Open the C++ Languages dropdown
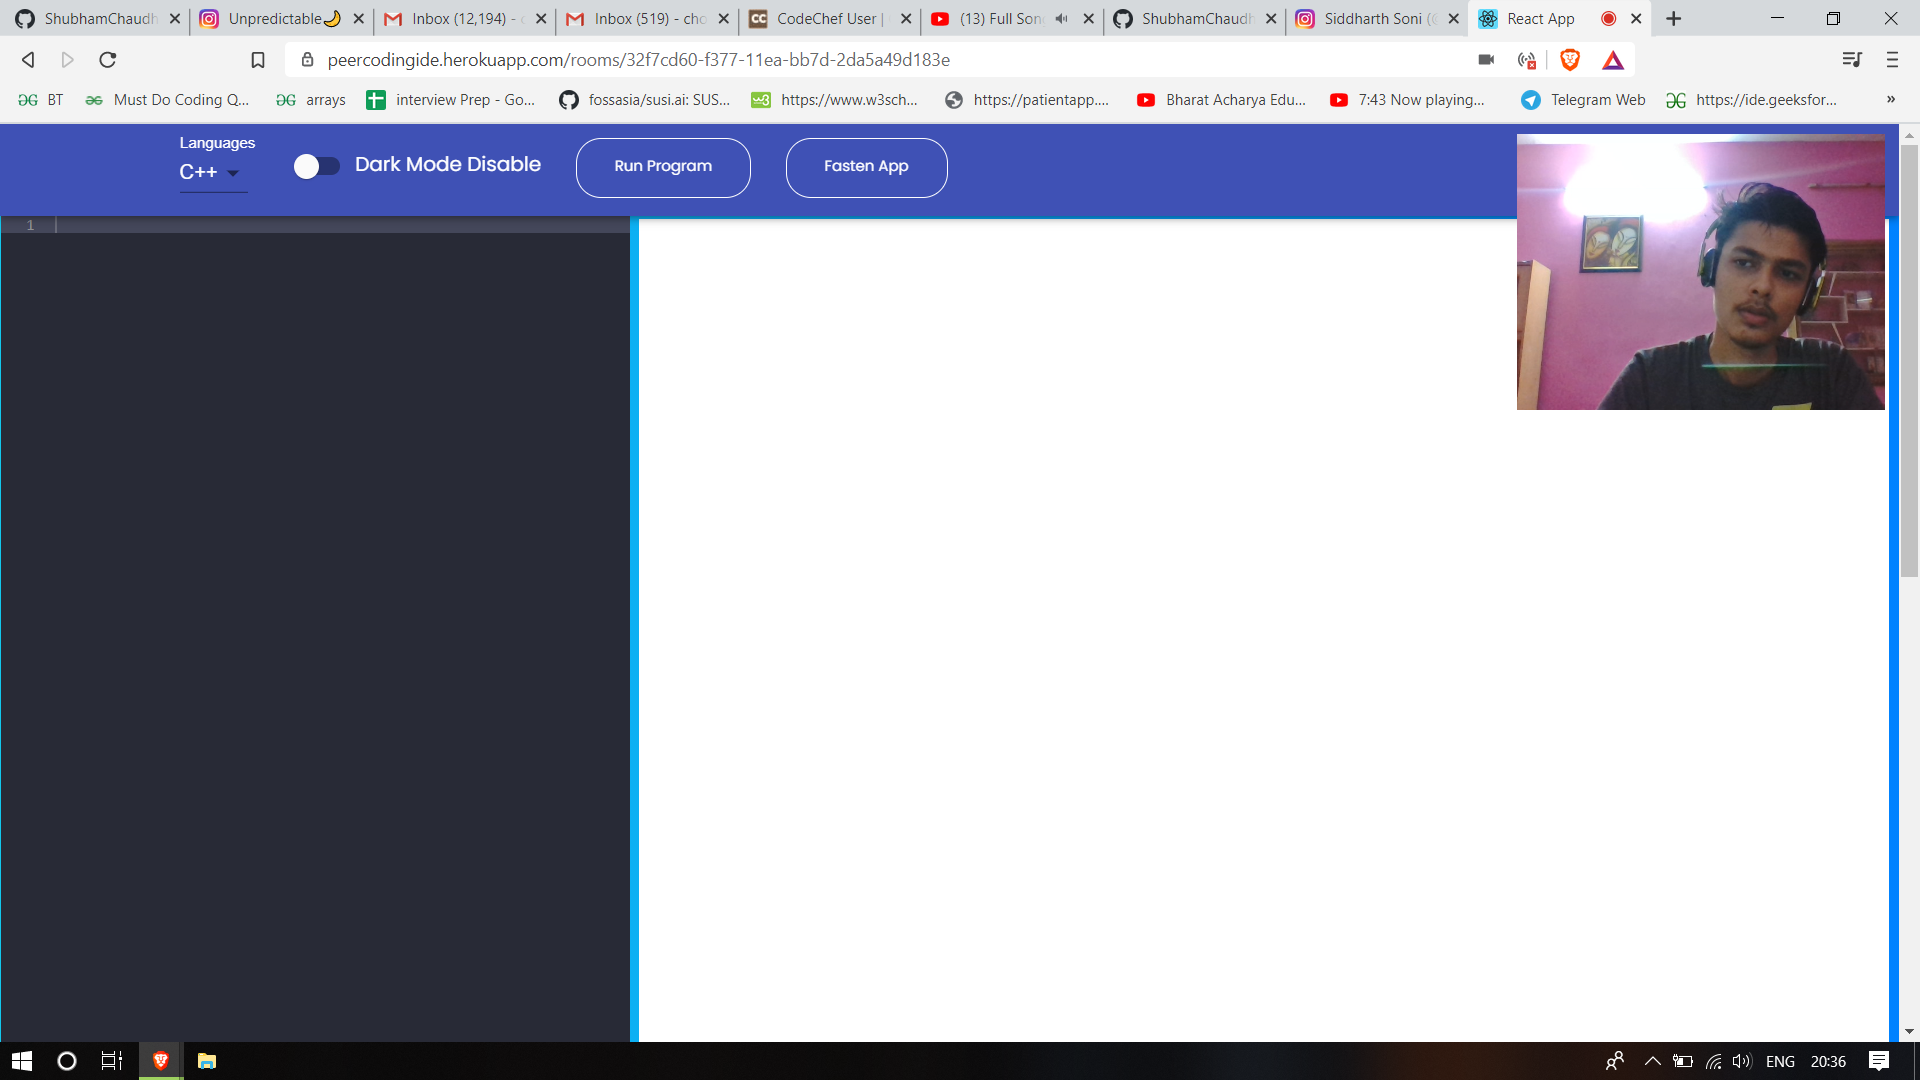This screenshot has height=1080, width=1920. click(x=211, y=172)
